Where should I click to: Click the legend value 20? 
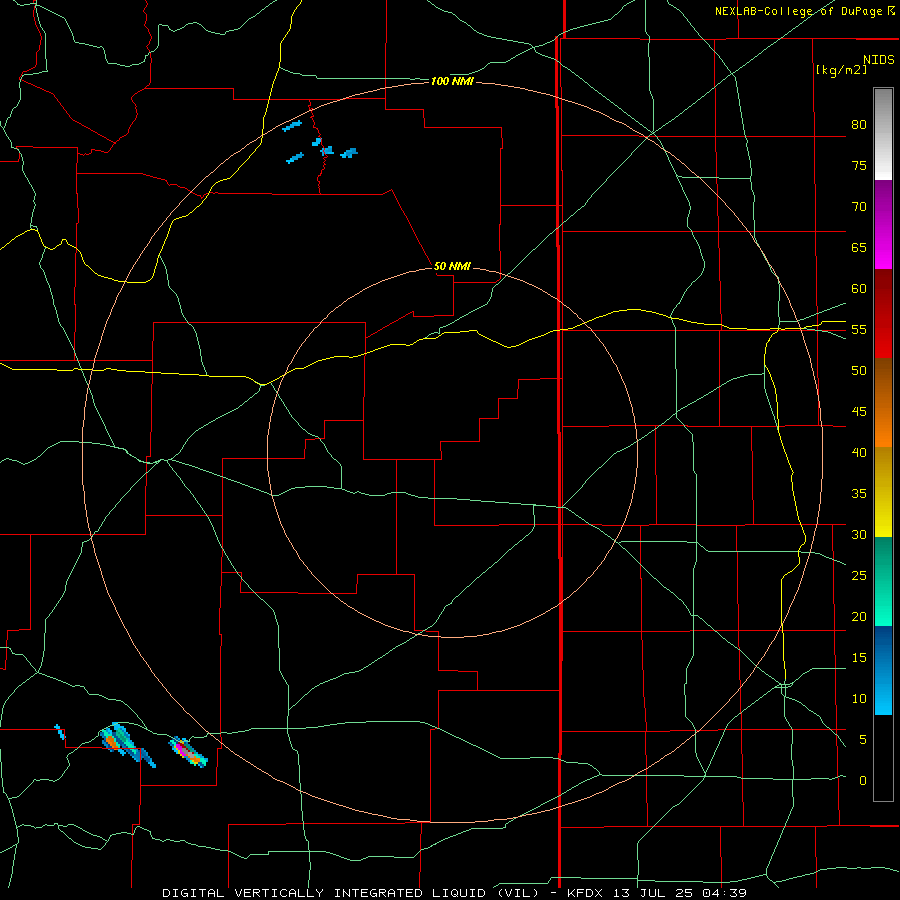(x=859, y=616)
